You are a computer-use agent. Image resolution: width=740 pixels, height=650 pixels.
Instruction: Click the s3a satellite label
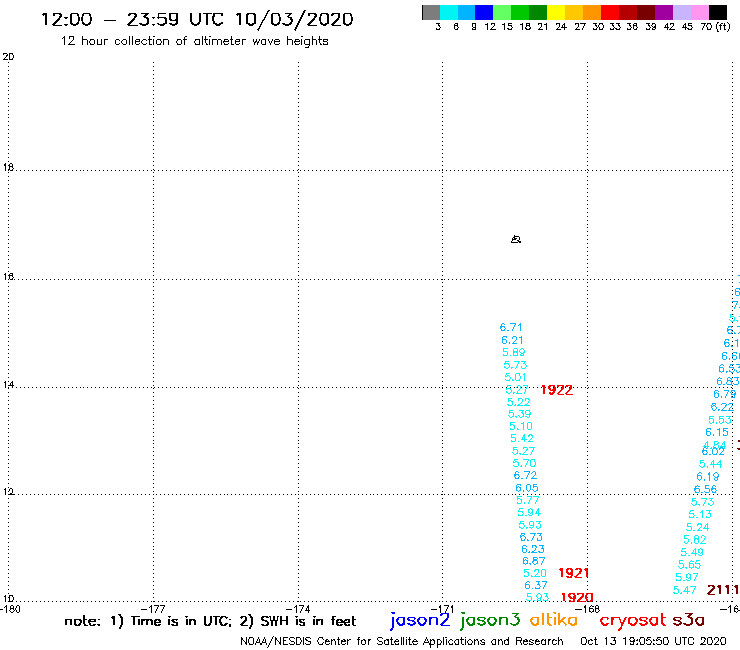(x=688, y=620)
